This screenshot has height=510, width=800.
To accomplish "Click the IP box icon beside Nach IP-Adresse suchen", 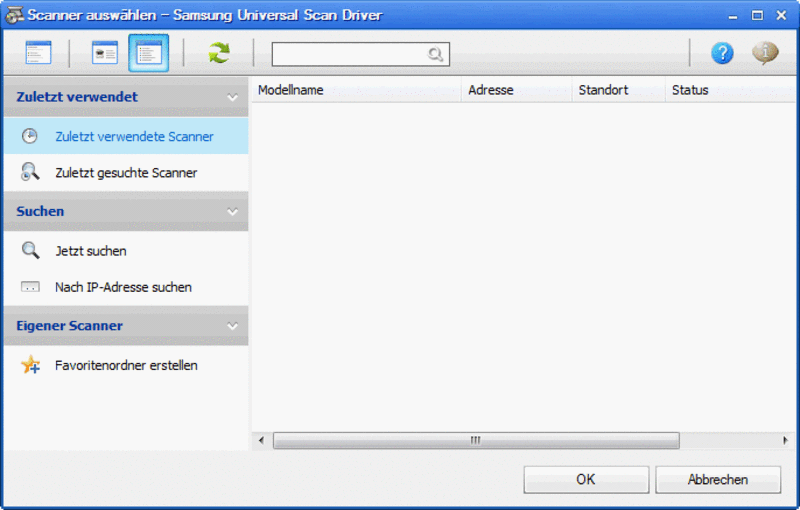I will coord(30,287).
